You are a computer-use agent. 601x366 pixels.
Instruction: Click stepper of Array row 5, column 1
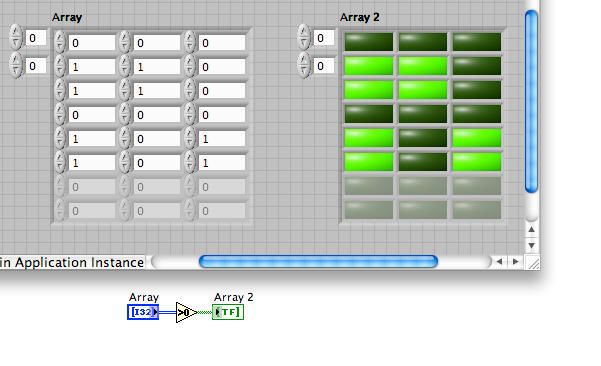60,138
